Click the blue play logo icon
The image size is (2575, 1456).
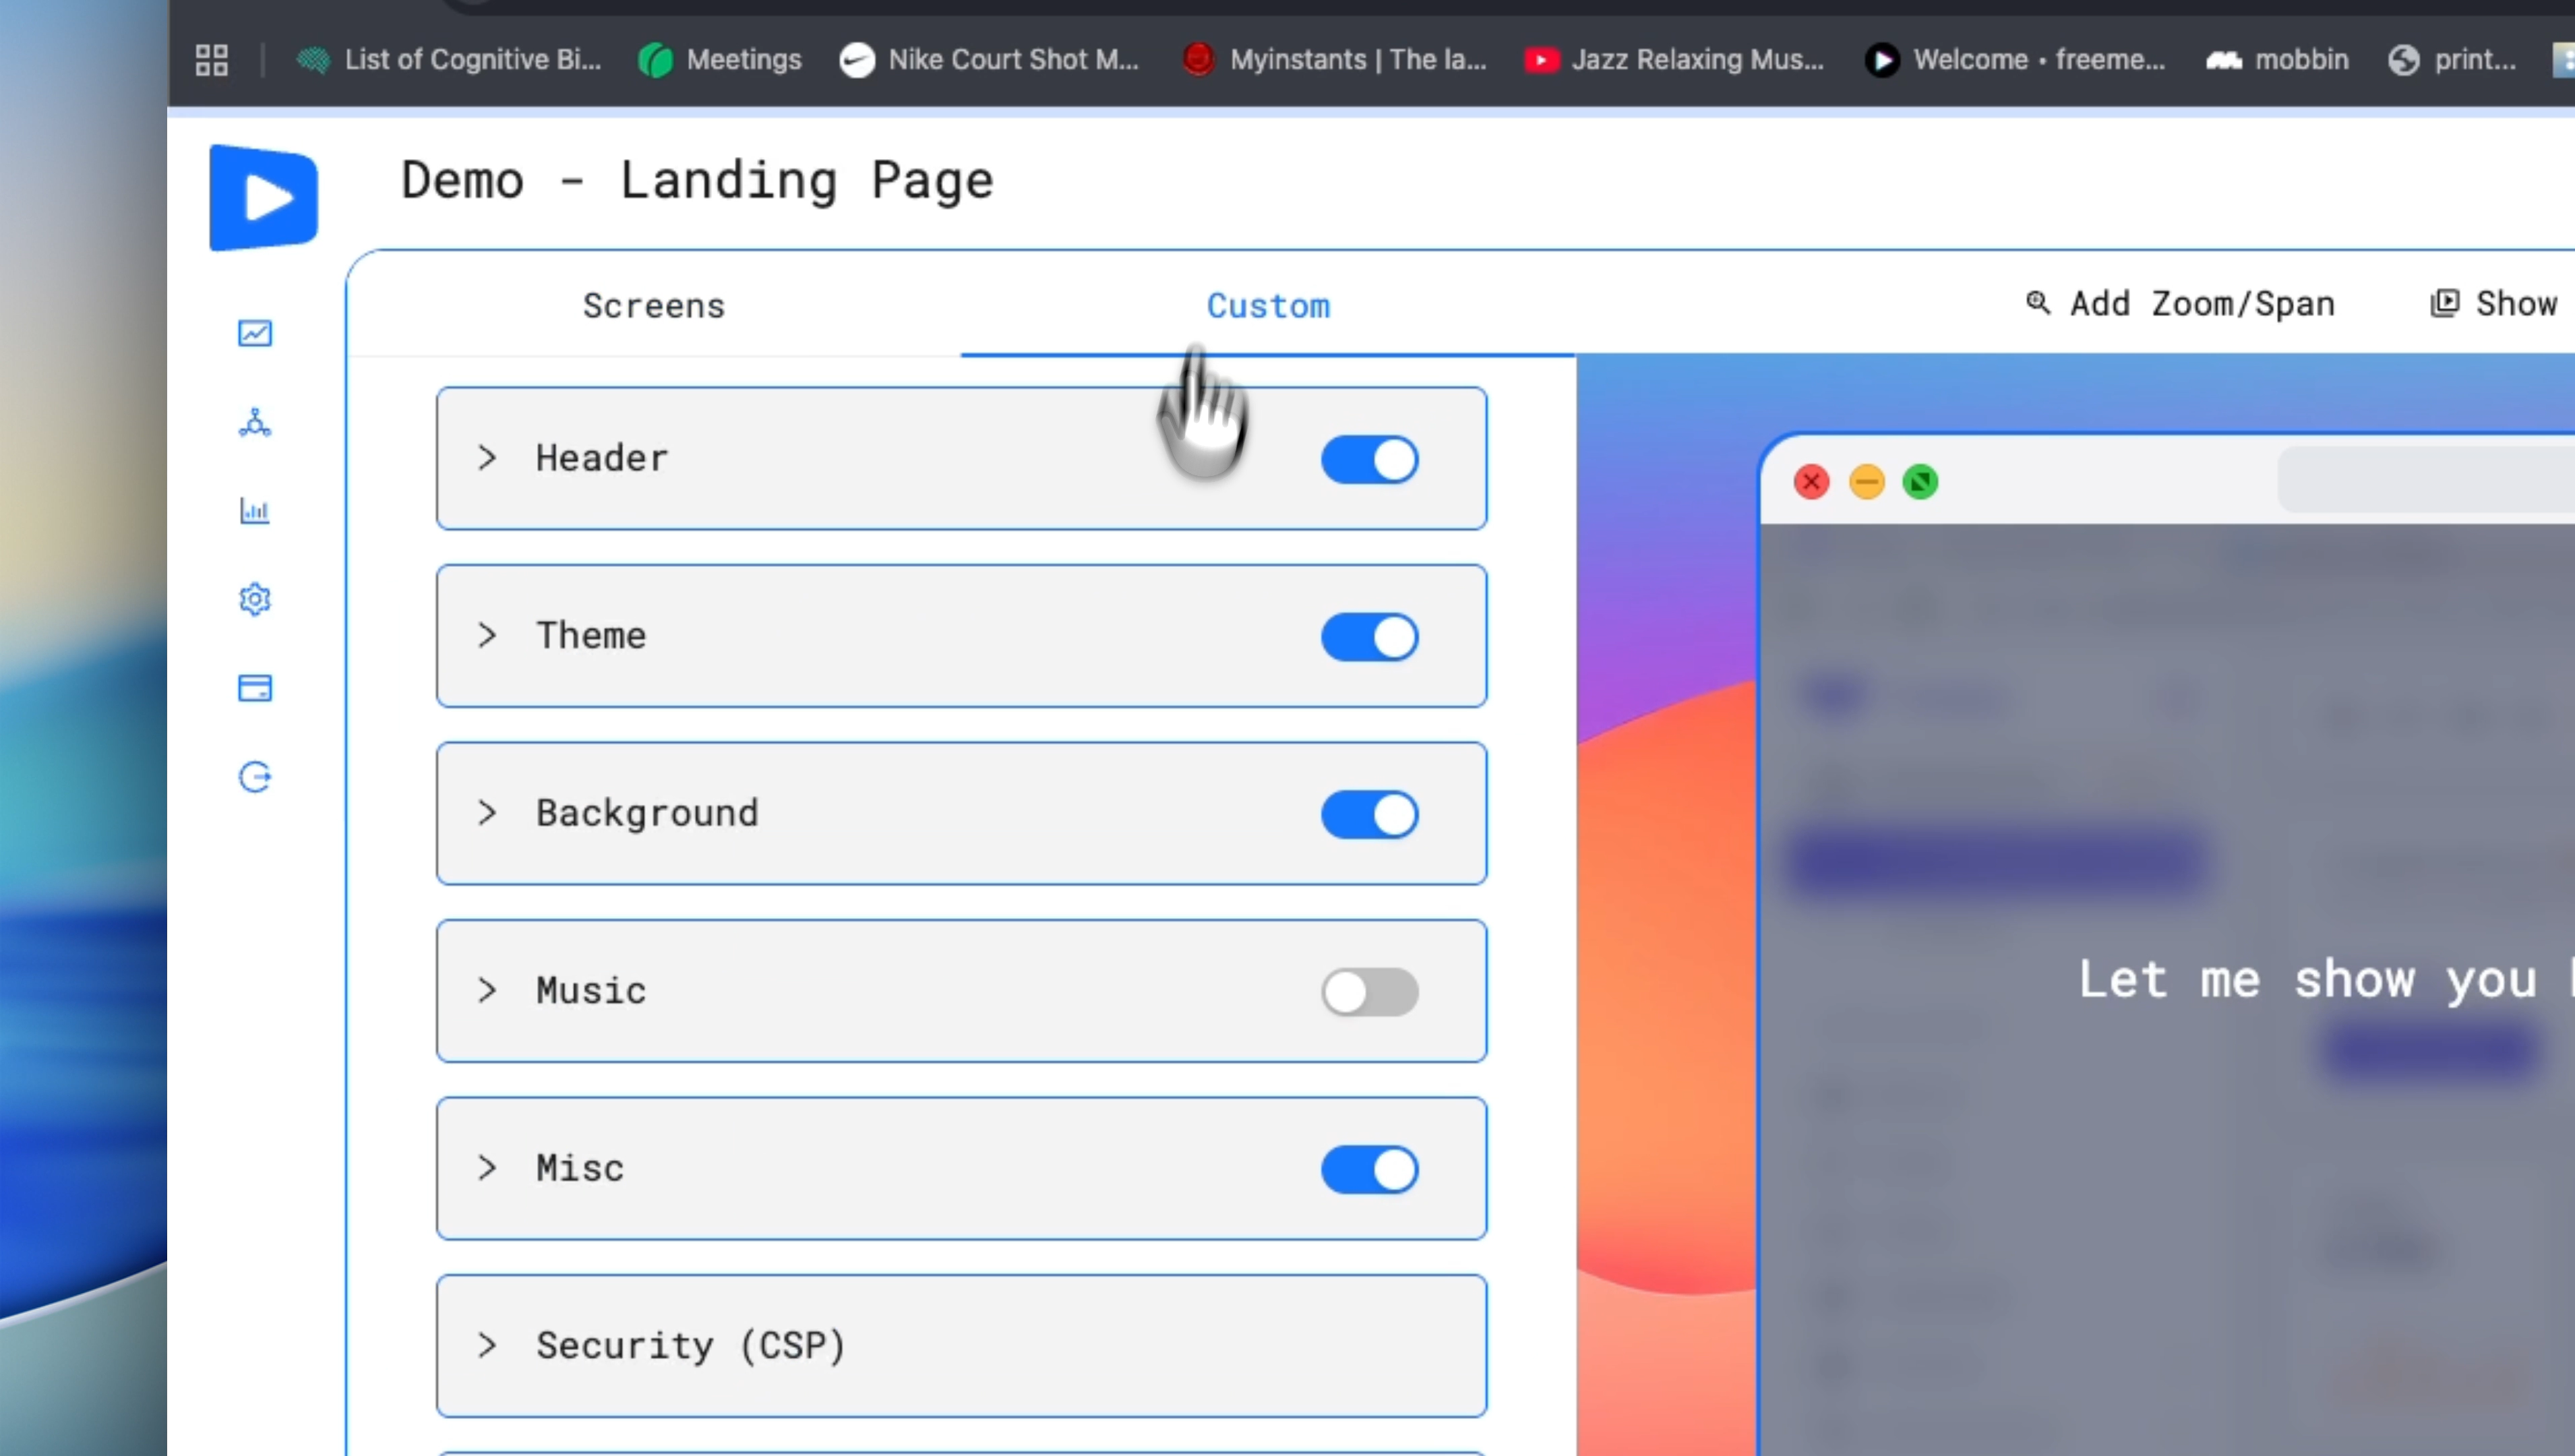click(x=263, y=197)
